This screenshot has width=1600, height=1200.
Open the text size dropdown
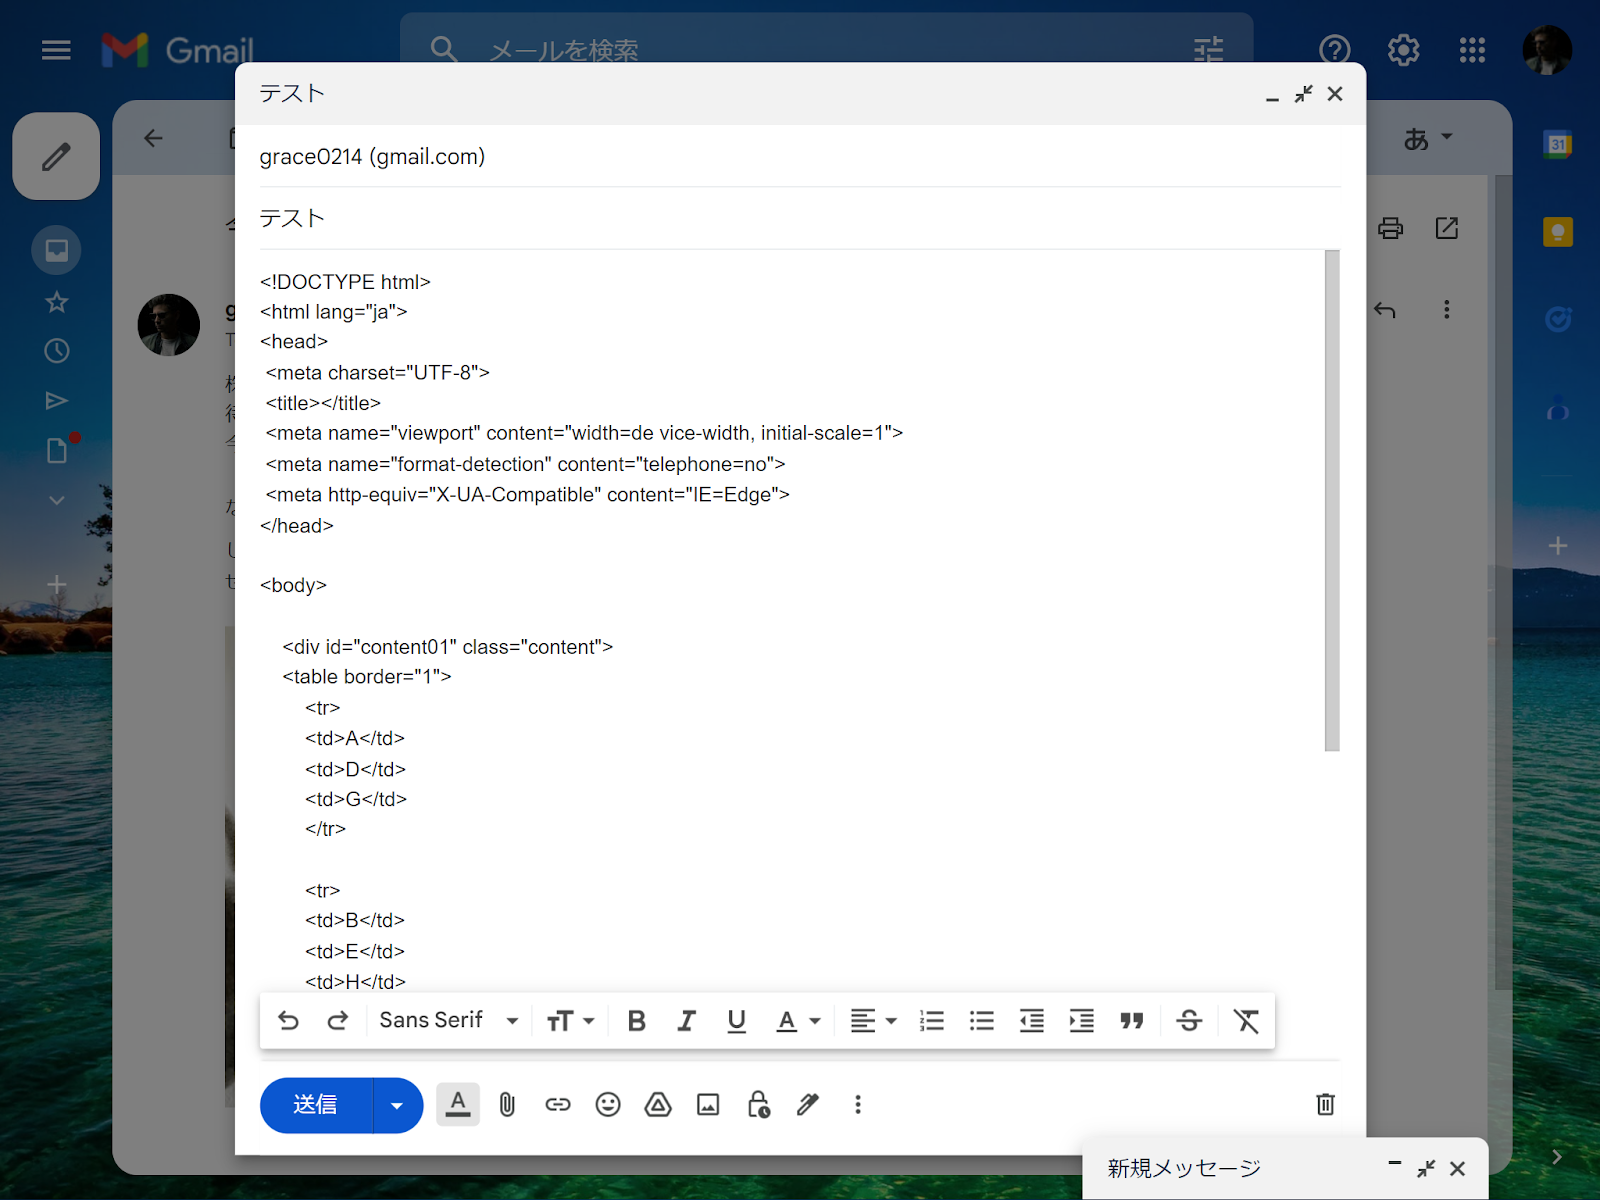pyautogui.click(x=570, y=1021)
